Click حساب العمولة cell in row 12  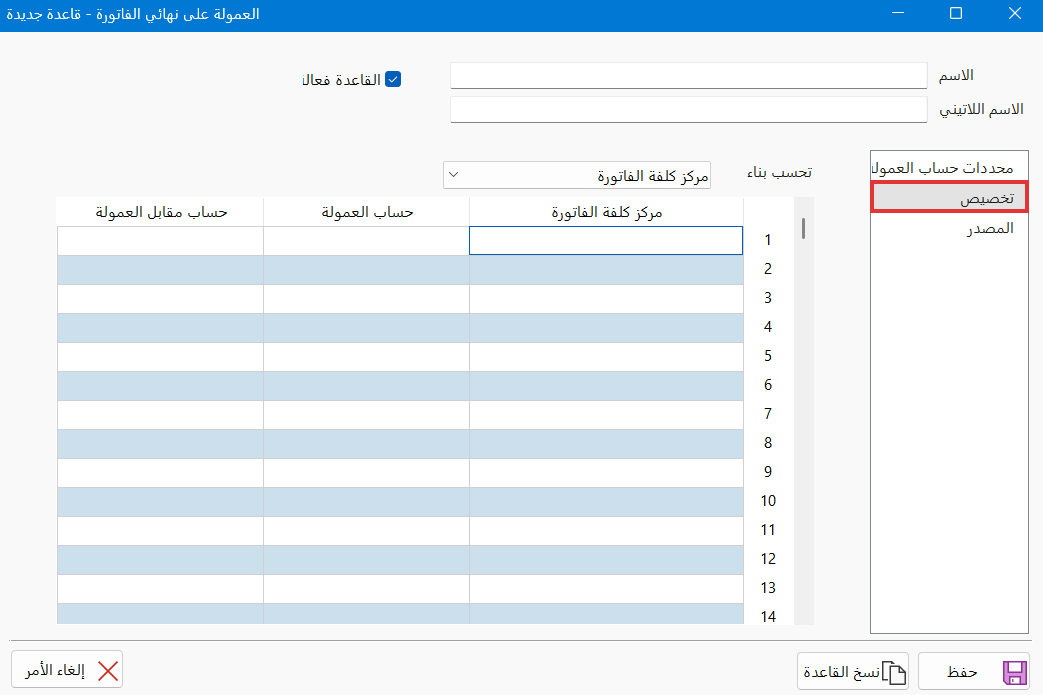pyautogui.click(x=367, y=560)
